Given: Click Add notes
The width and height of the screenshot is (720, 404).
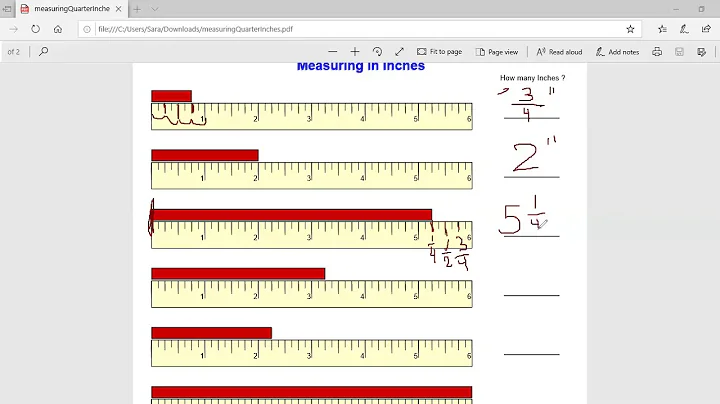Looking at the screenshot, I should pyautogui.click(x=617, y=51).
